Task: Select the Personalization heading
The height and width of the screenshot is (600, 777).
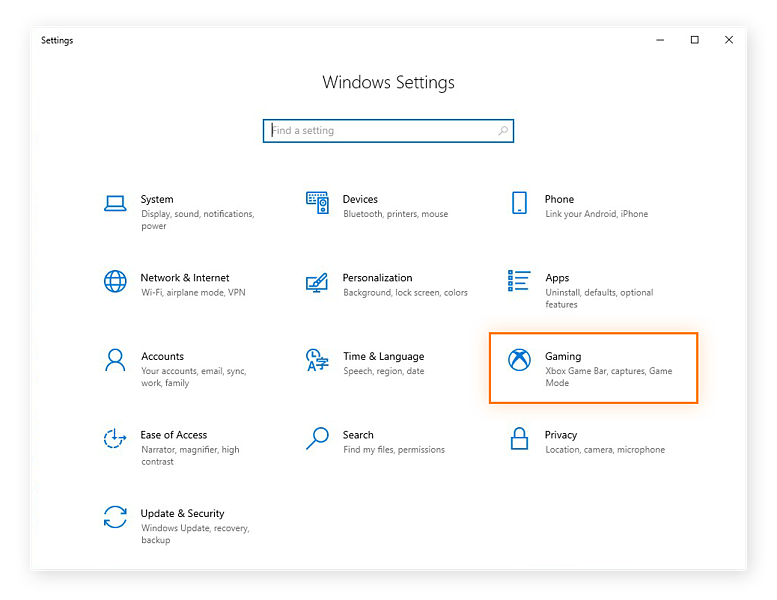Action: point(378,278)
